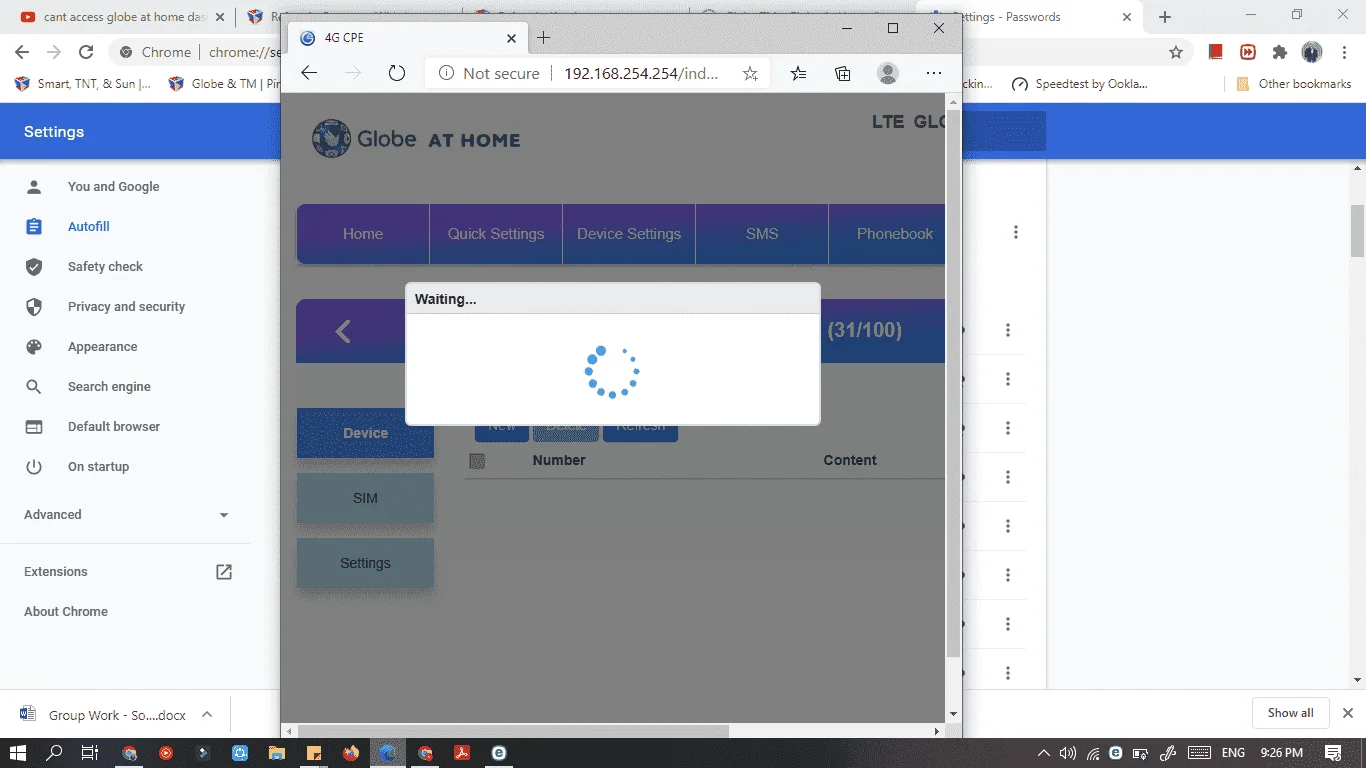Open Edge Settings and more menu

coord(934,73)
